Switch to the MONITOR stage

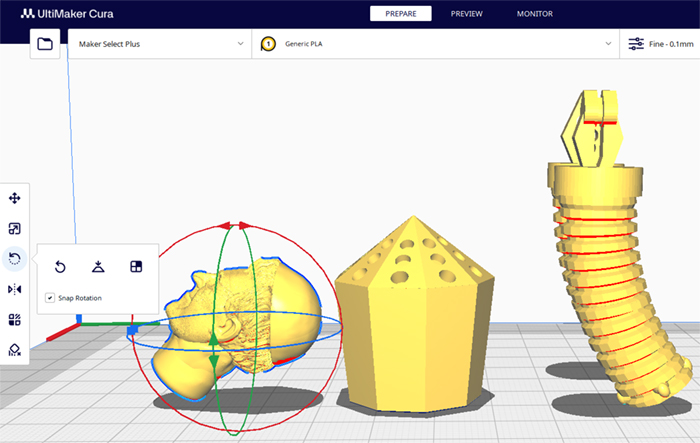click(535, 14)
